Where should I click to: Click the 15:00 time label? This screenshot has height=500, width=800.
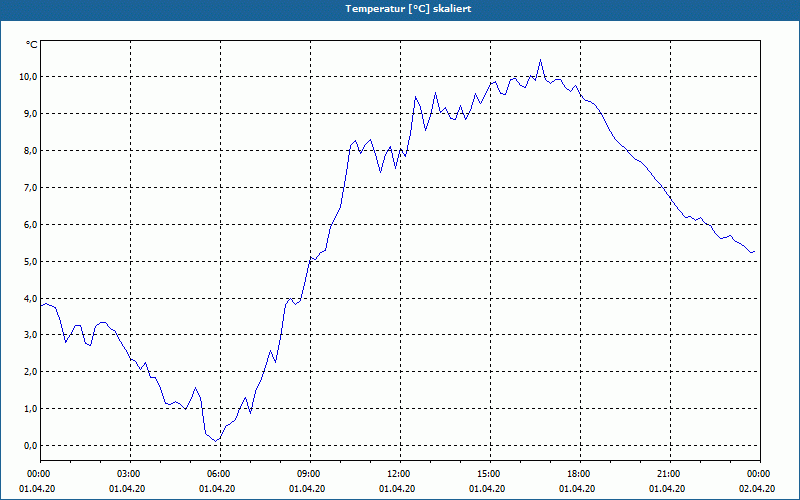click(x=490, y=474)
